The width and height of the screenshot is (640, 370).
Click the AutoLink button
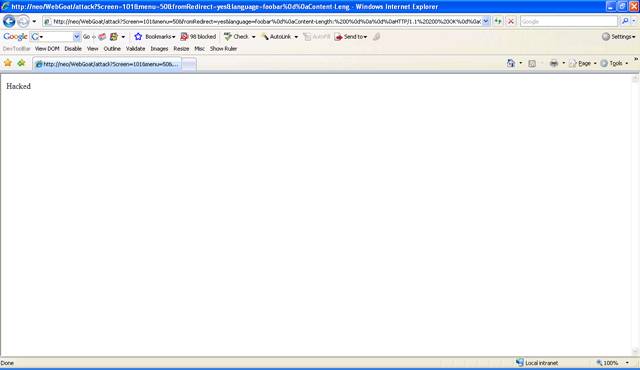[x=276, y=37]
